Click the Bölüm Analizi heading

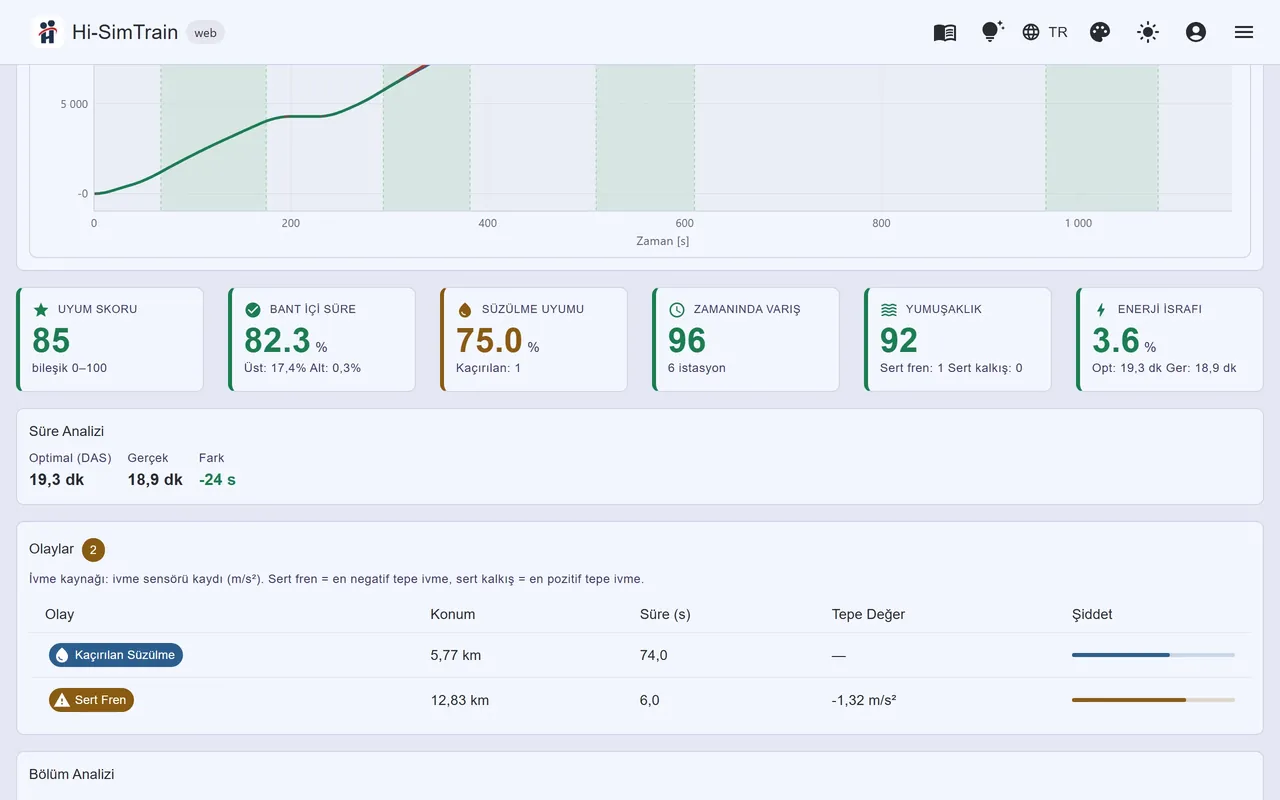[72, 774]
